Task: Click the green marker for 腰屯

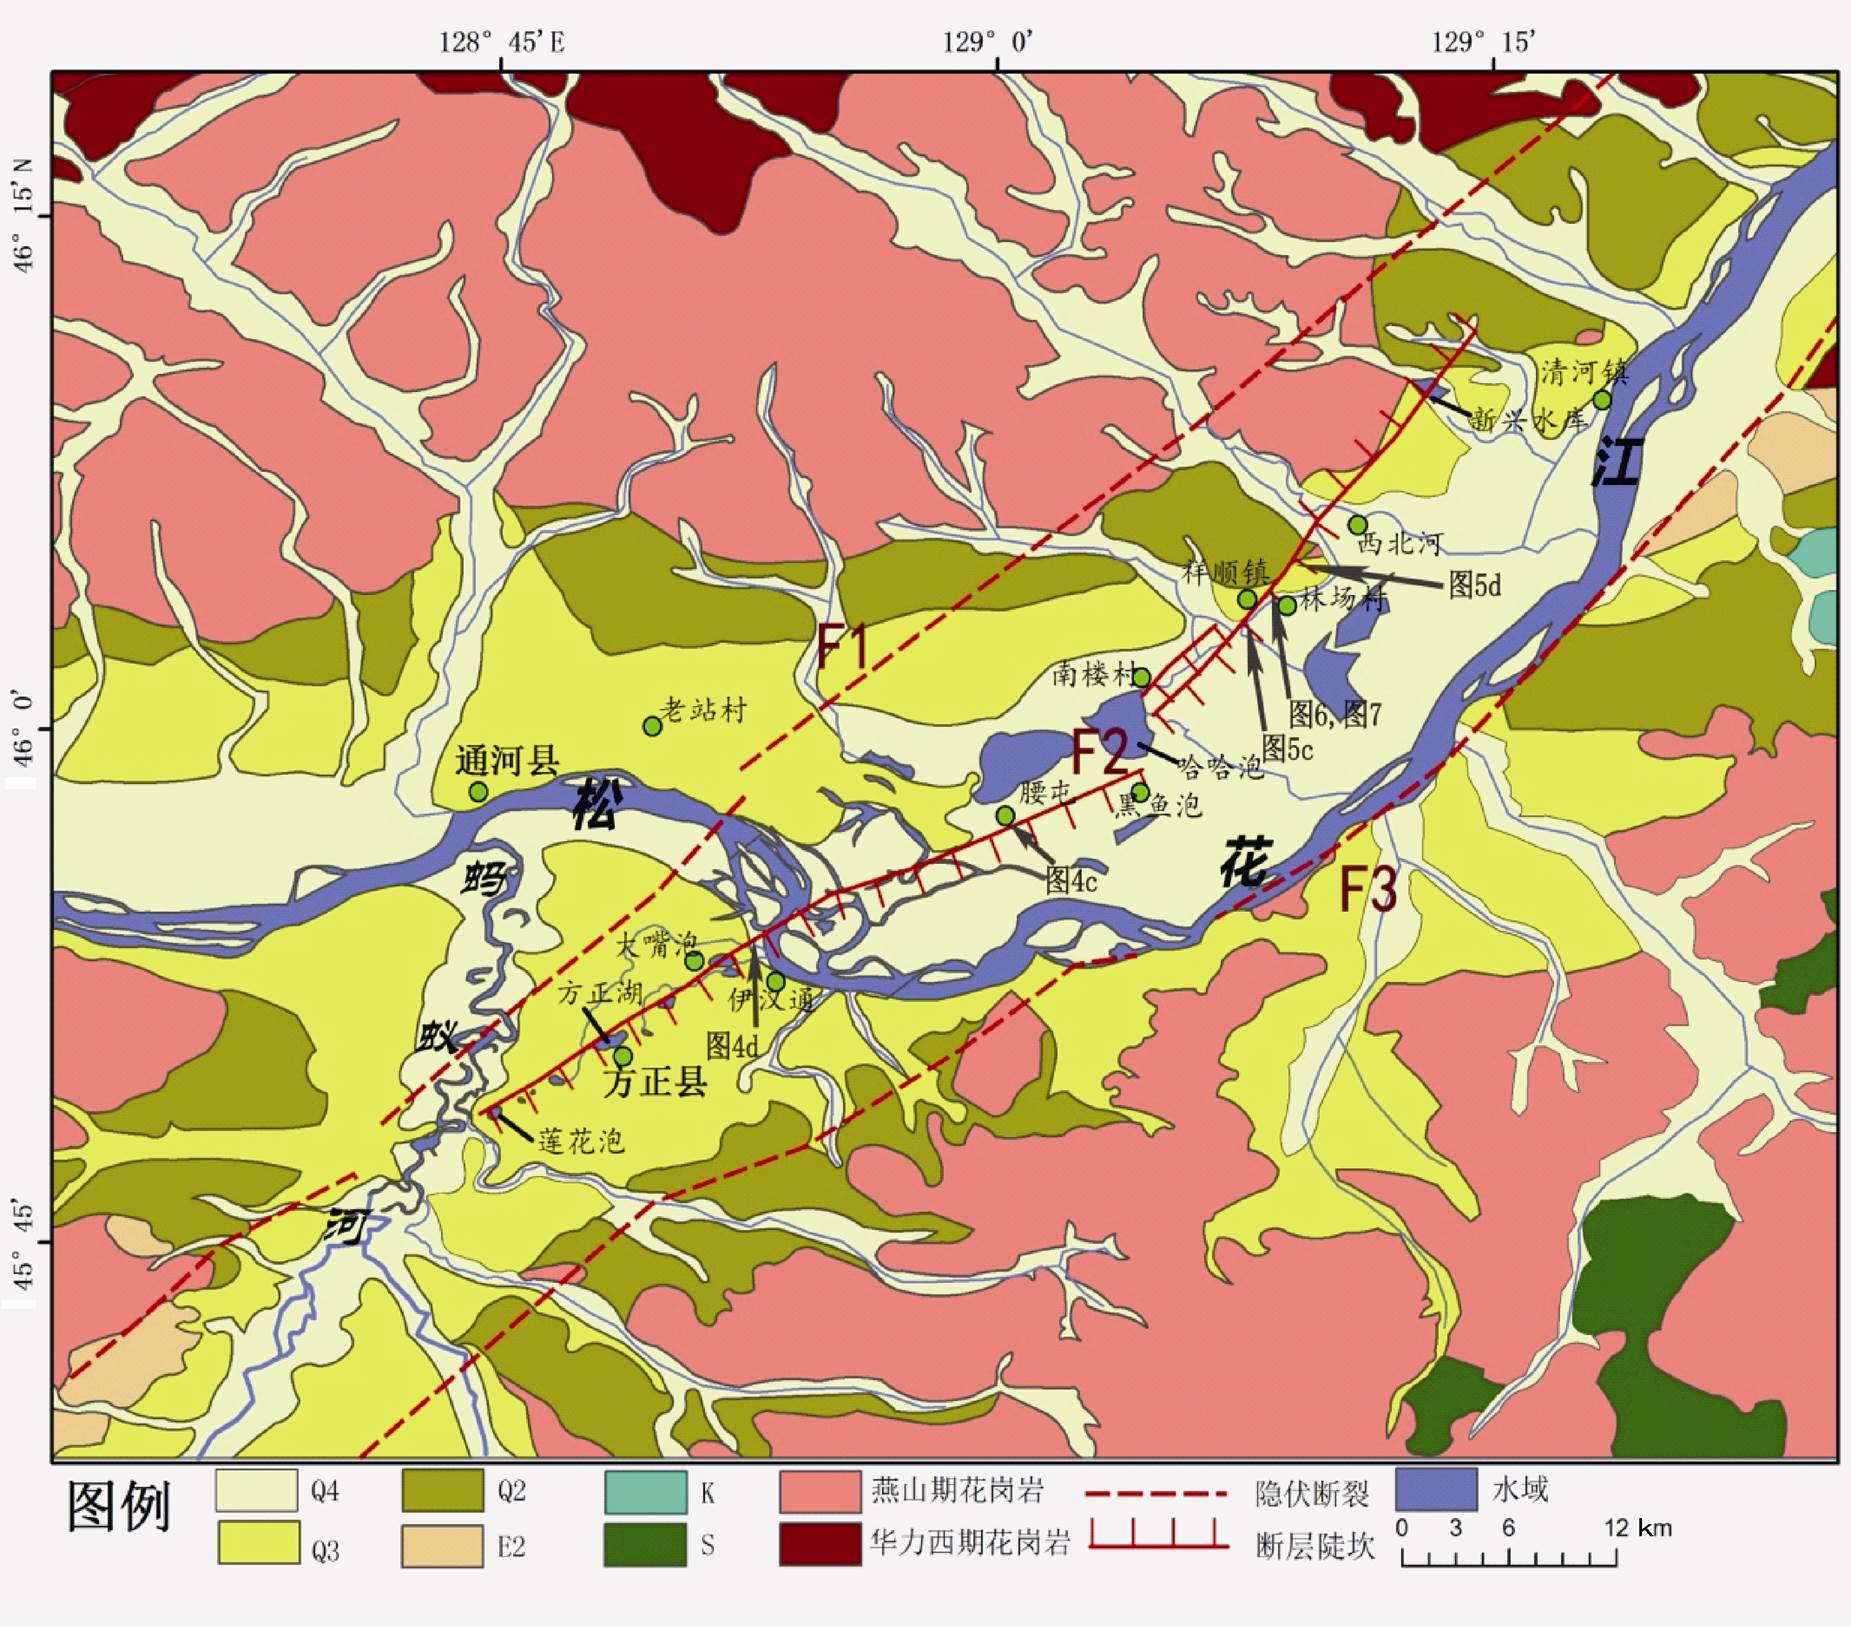Action: point(1006,816)
